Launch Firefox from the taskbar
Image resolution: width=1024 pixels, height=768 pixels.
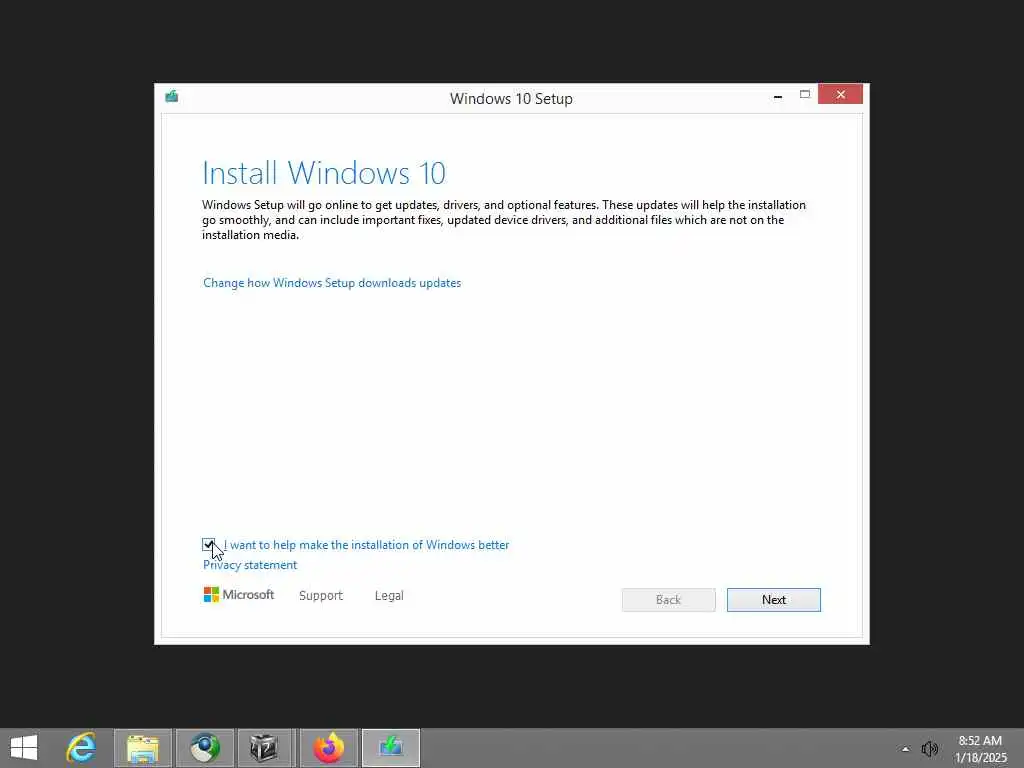click(328, 748)
